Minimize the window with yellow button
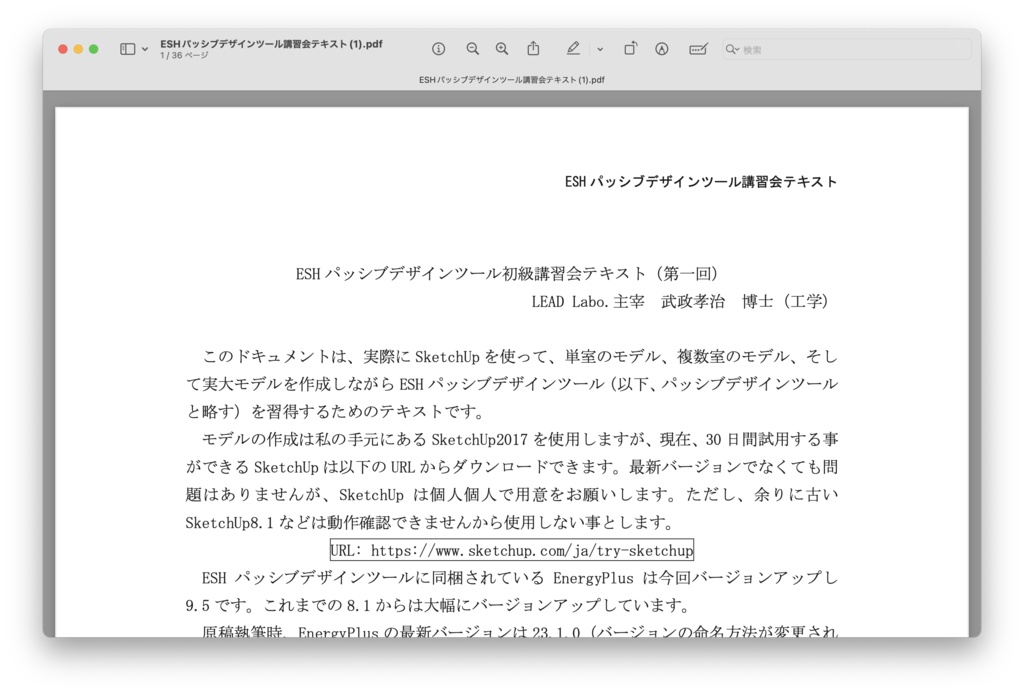The width and height of the screenshot is (1024, 694). click(x=78, y=49)
